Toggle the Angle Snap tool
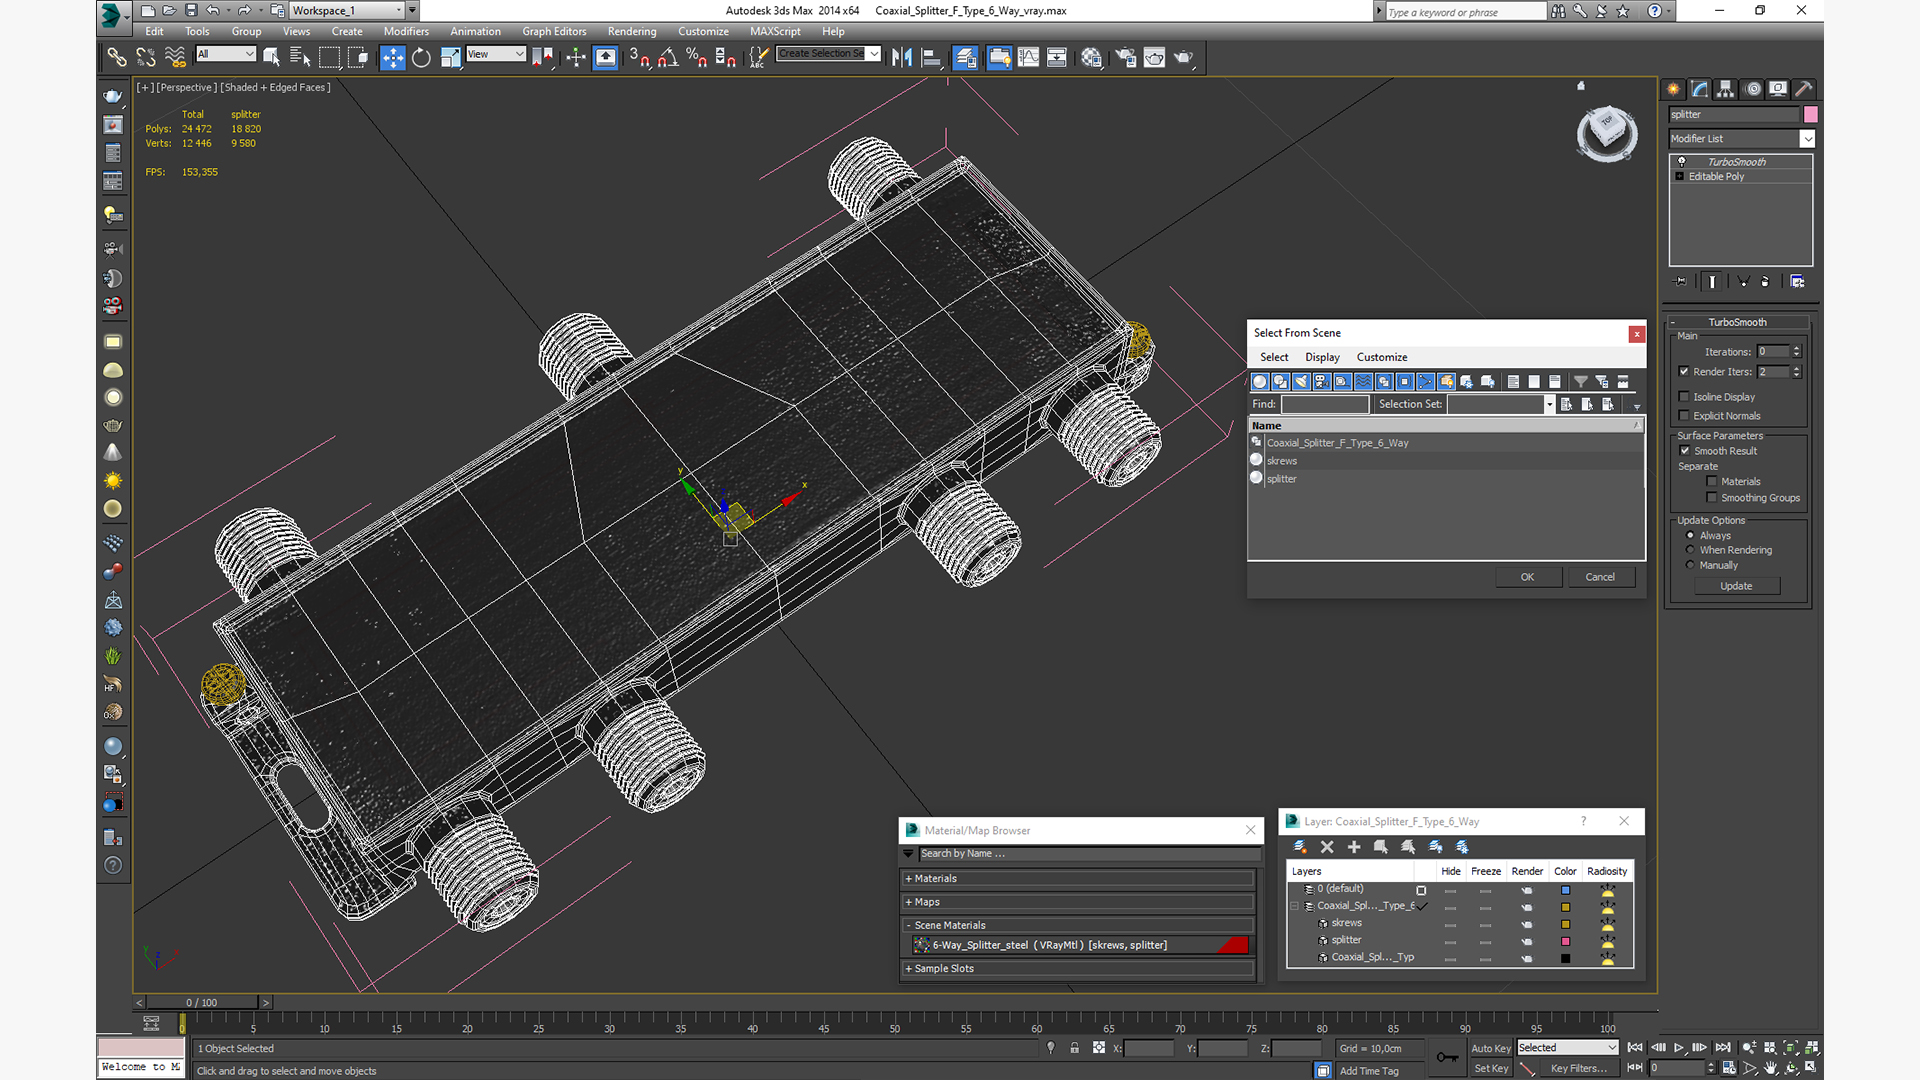 pyautogui.click(x=668, y=57)
